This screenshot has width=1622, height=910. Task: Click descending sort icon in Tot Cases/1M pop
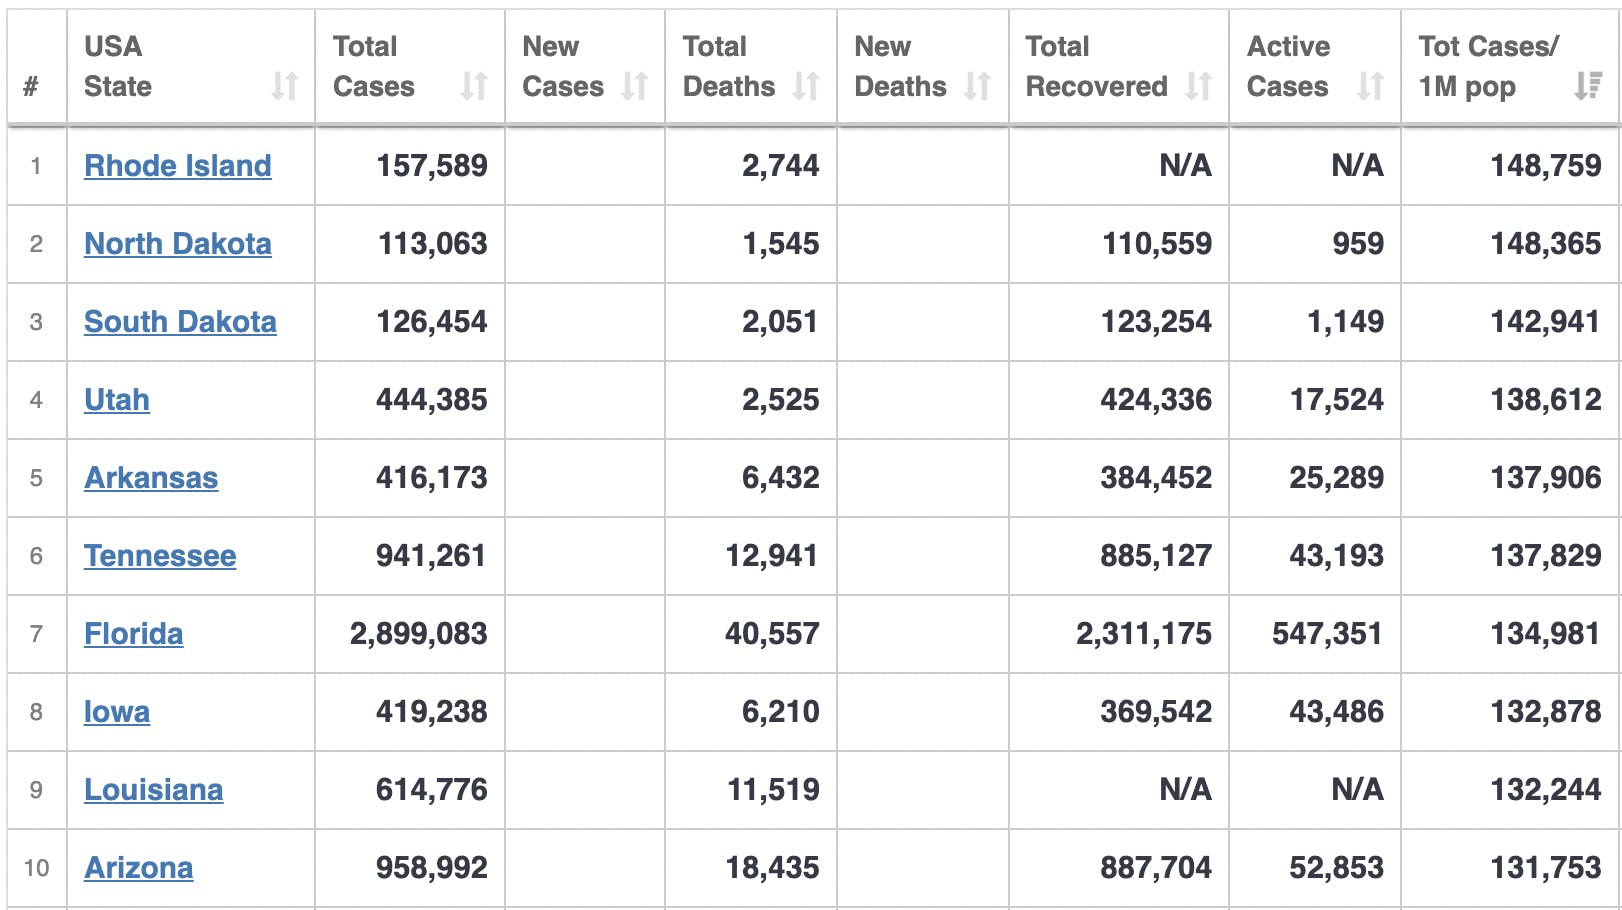pyautogui.click(x=1587, y=87)
